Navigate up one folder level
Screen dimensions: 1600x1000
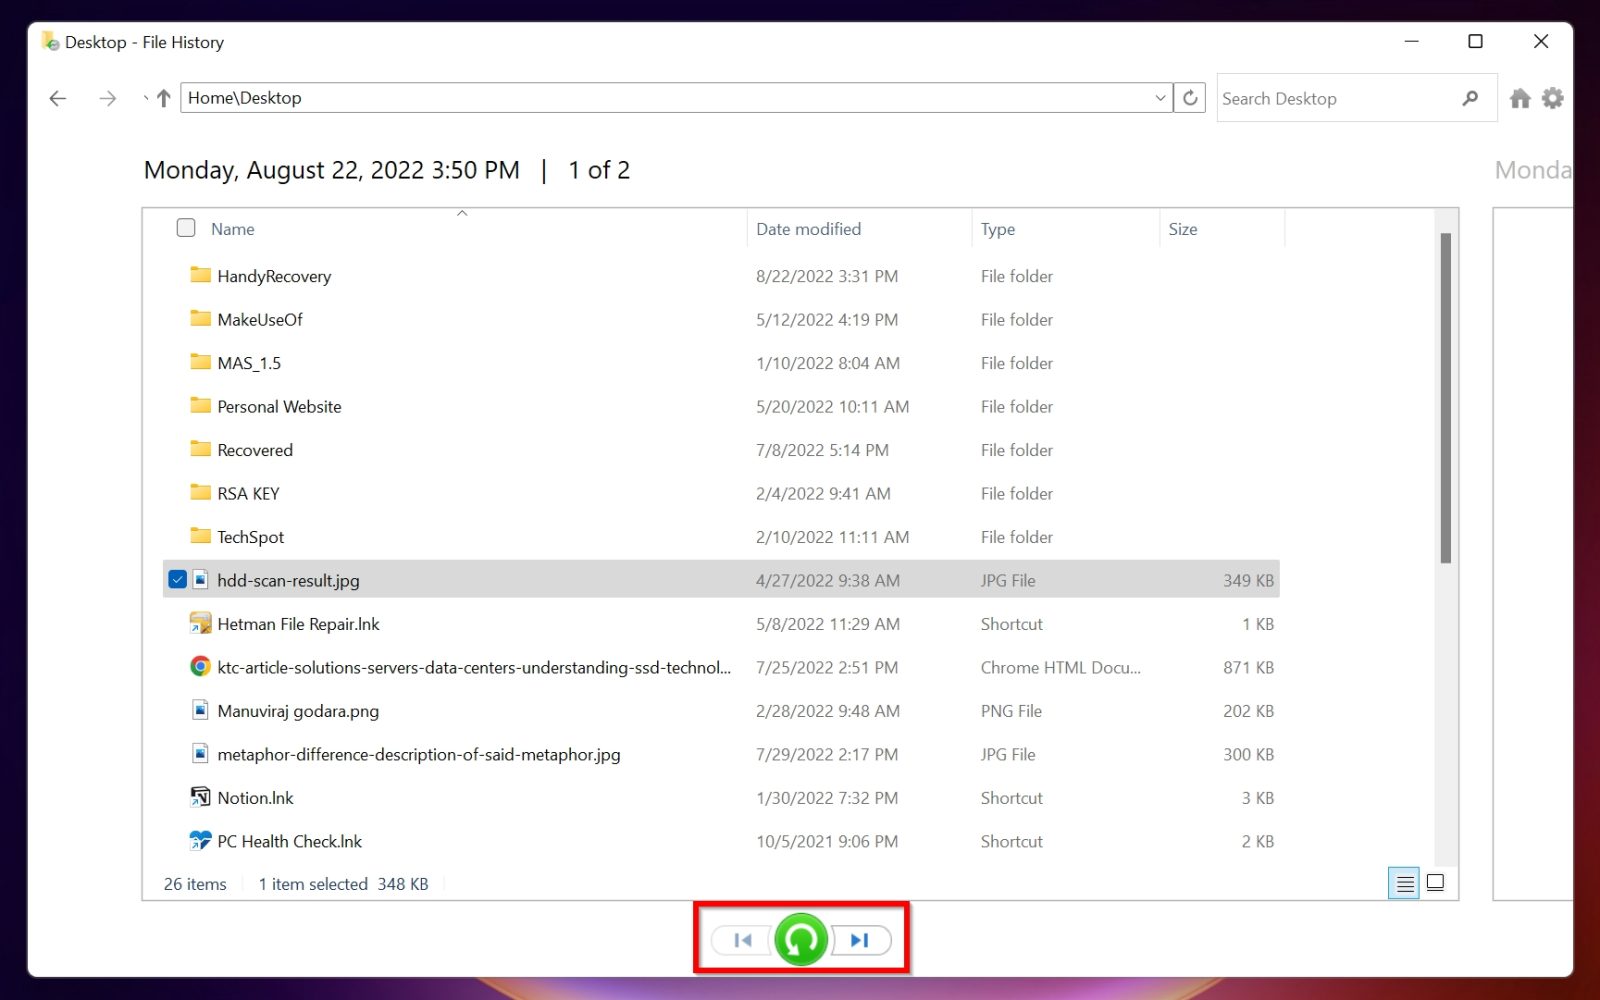(161, 97)
